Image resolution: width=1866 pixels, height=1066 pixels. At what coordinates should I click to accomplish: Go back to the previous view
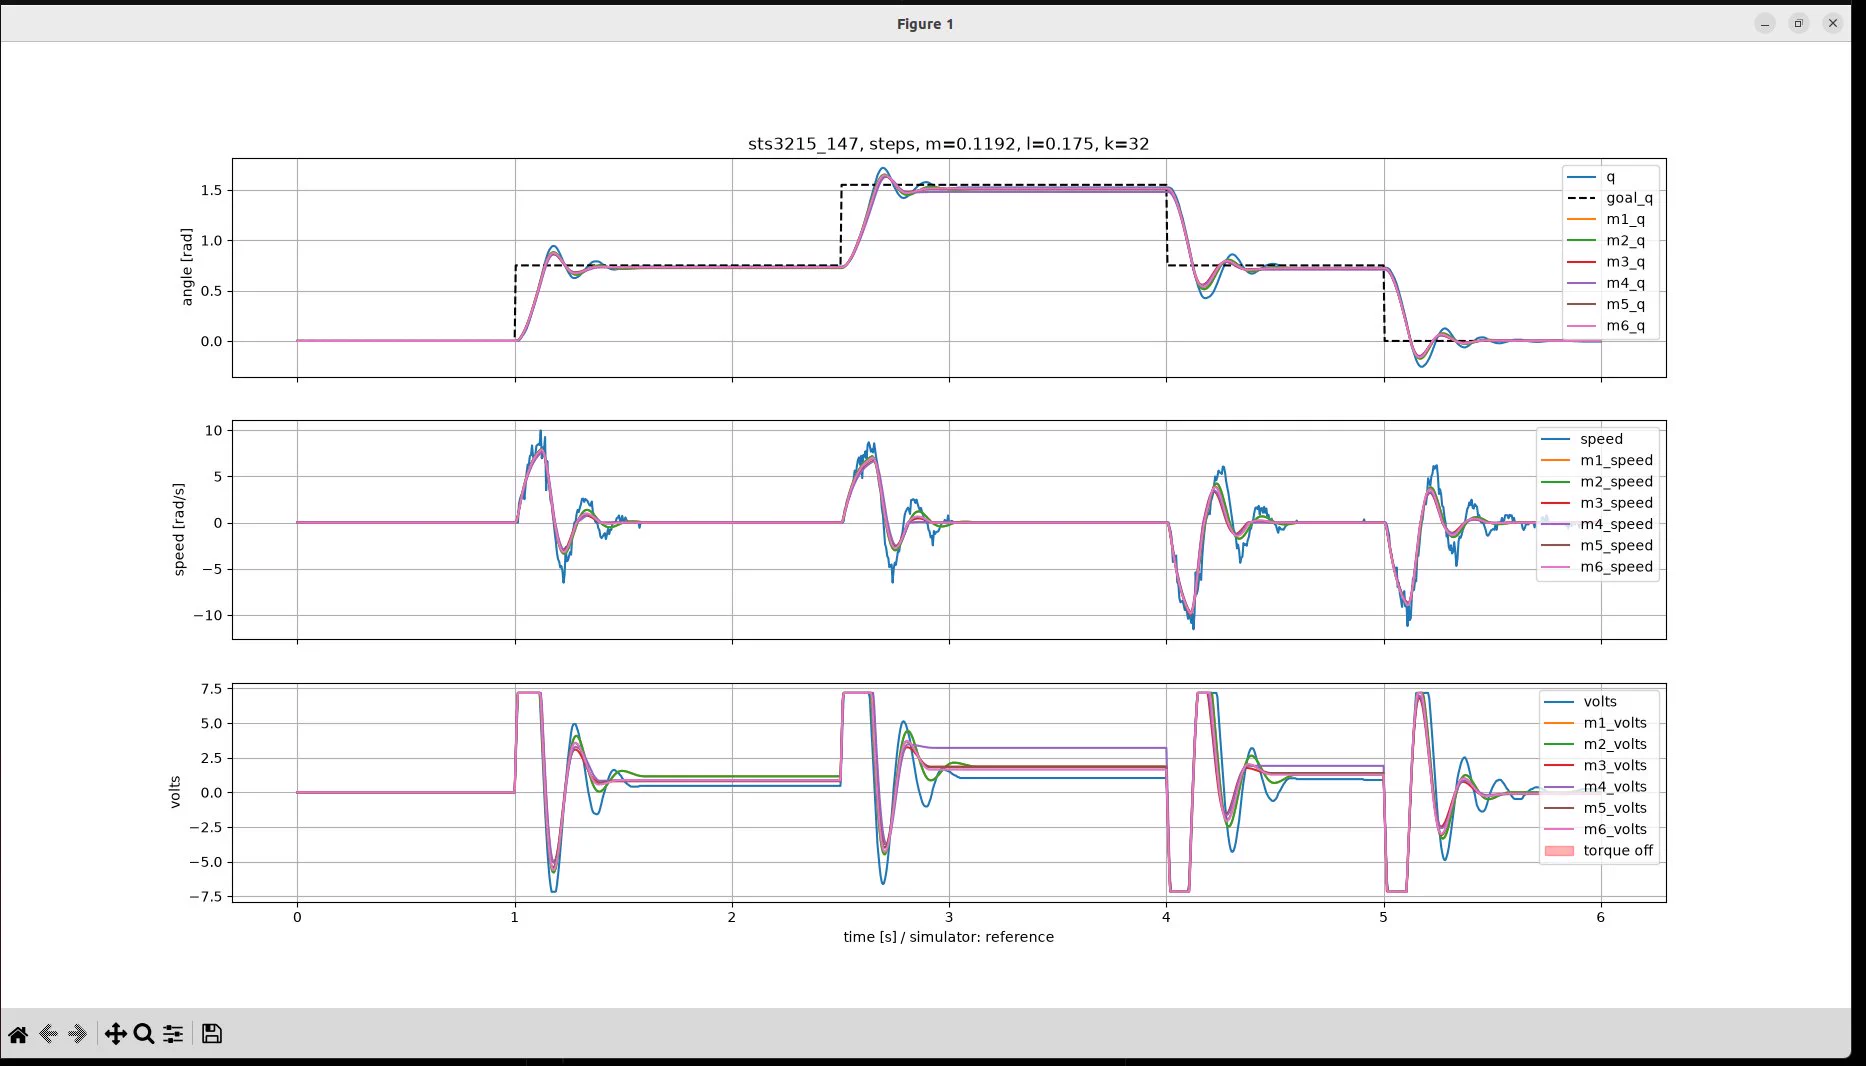click(48, 1034)
